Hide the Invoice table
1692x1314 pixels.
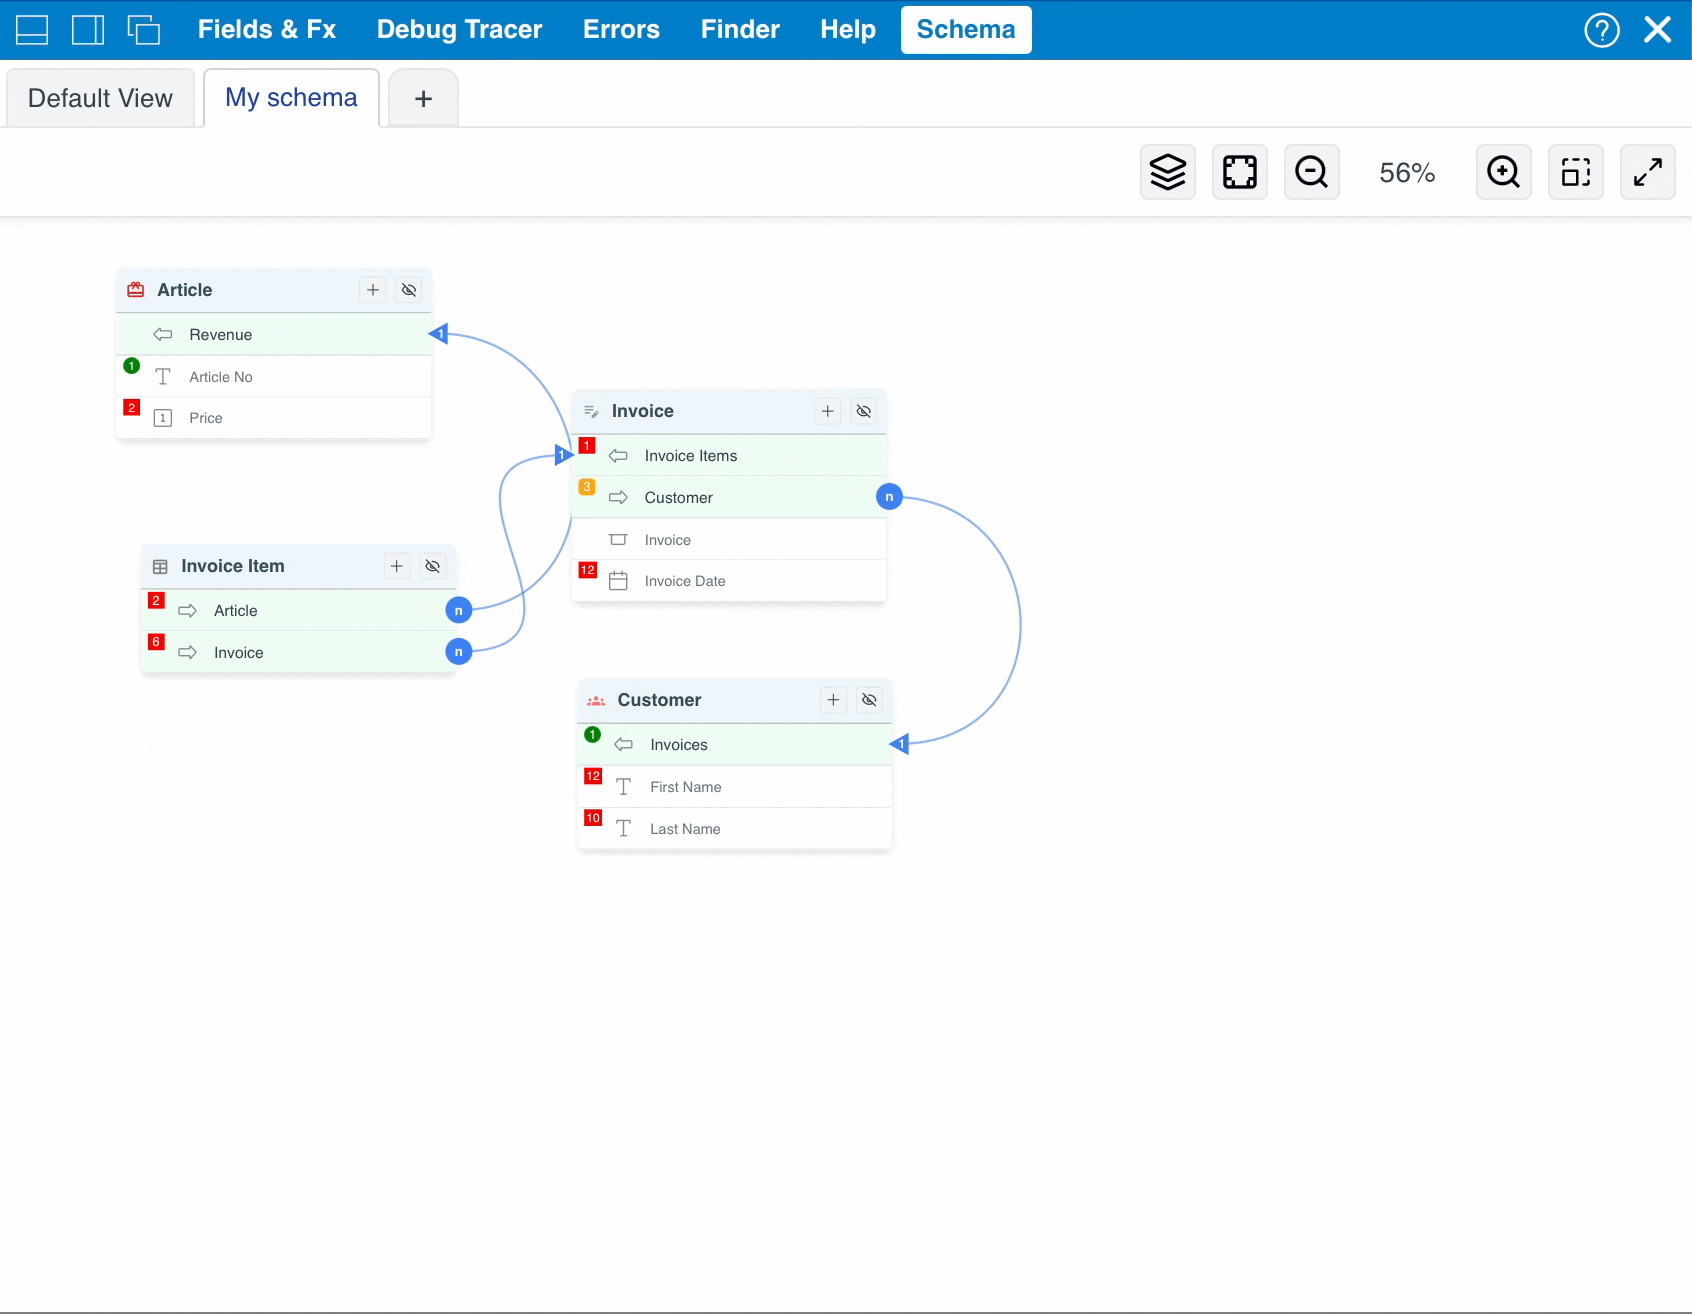864,411
